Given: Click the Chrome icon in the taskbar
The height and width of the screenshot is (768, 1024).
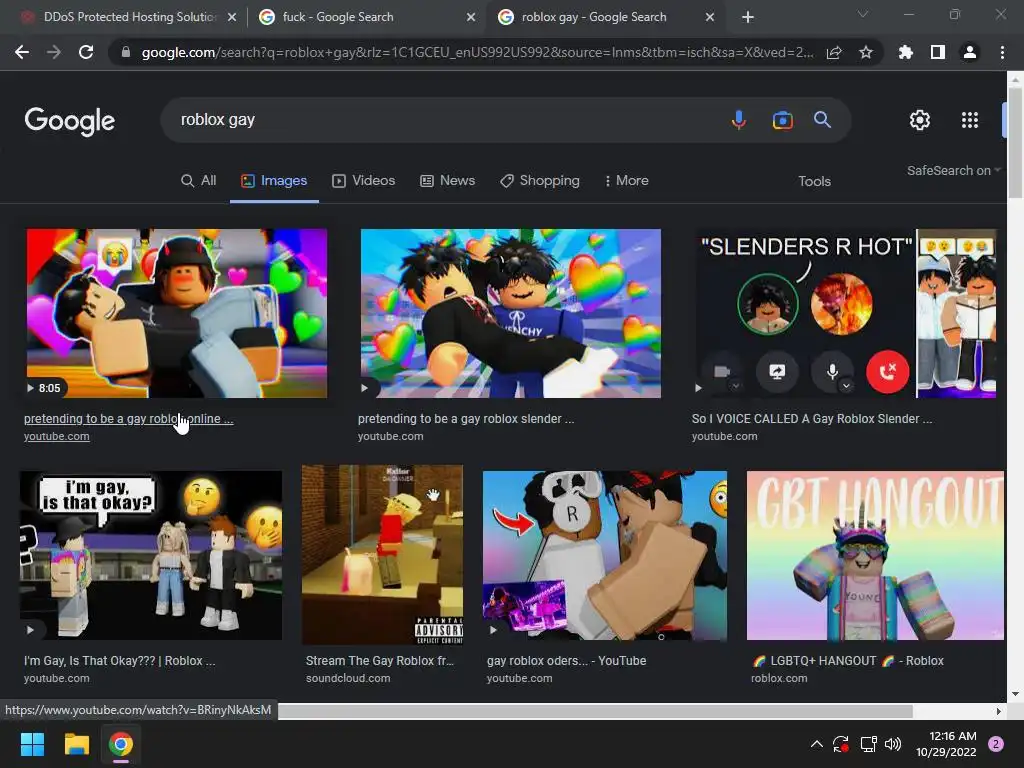Looking at the screenshot, I should 121,744.
